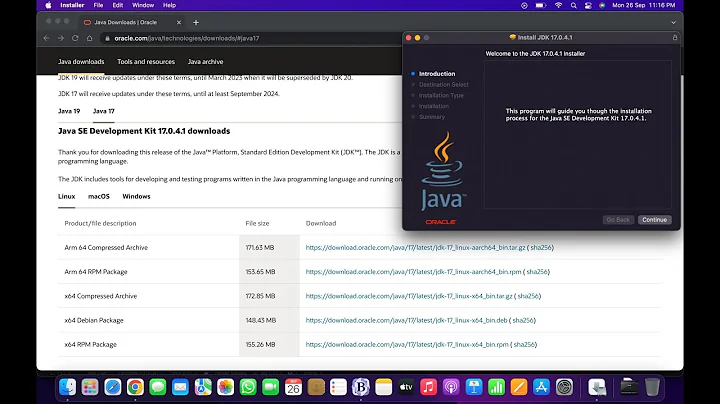Screen dimensions: 720x404
Task: Launch Safari from the Dock
Action: coord(112,387)
